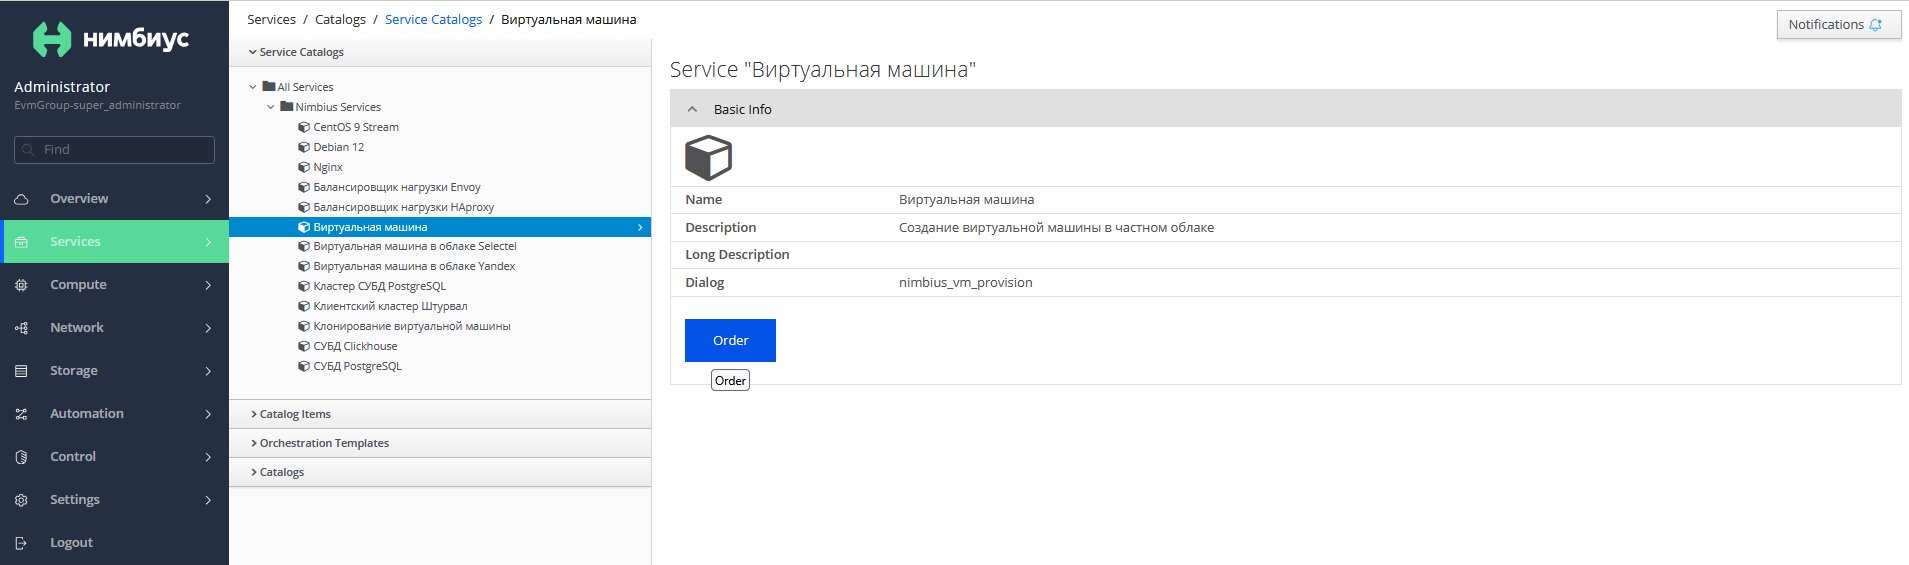This screenshot has height=565, width=1909.
Task: Open the Control menu
Action: (114, 457)
